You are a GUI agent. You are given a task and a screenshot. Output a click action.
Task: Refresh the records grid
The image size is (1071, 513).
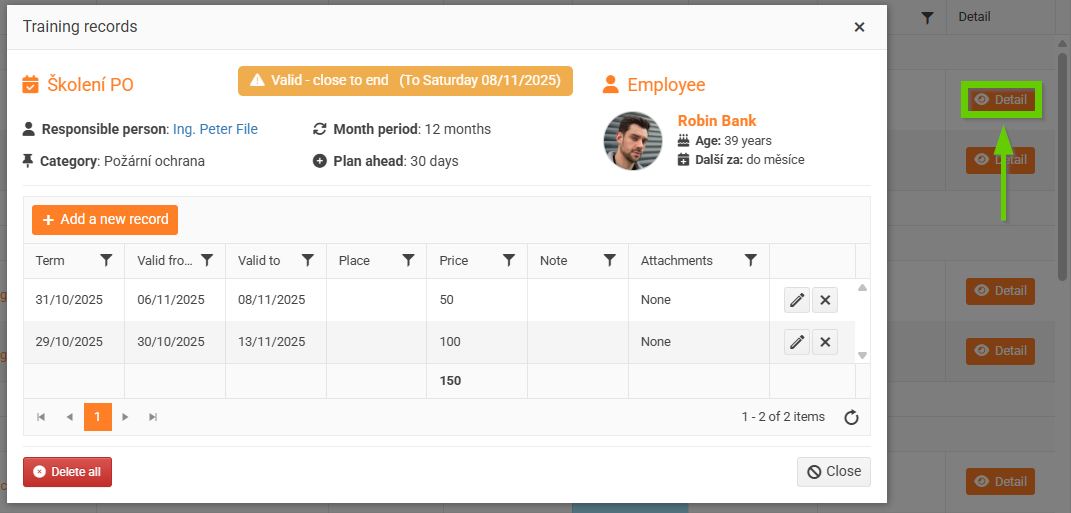pyautogui.click(x=851, y=417)
